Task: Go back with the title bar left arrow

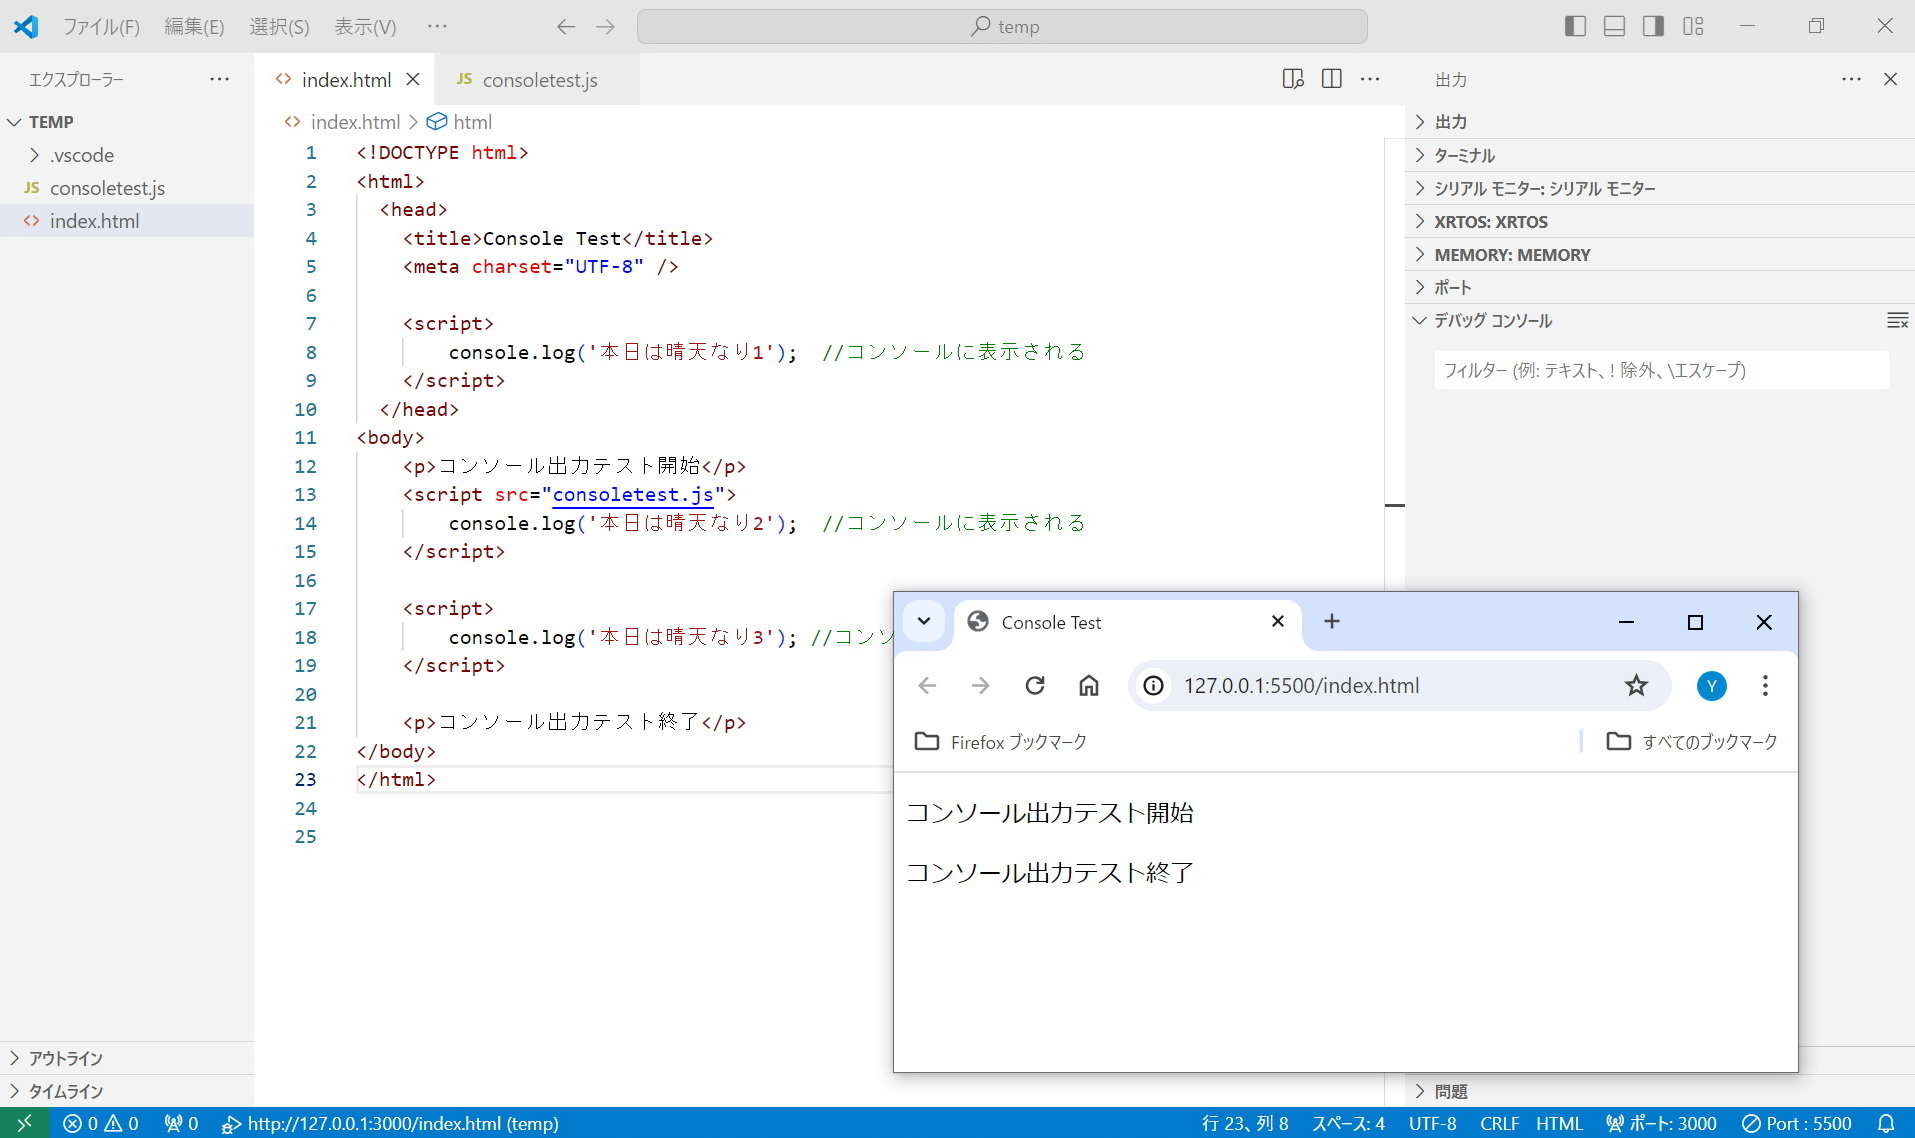Action: click(x=566, y=27)
